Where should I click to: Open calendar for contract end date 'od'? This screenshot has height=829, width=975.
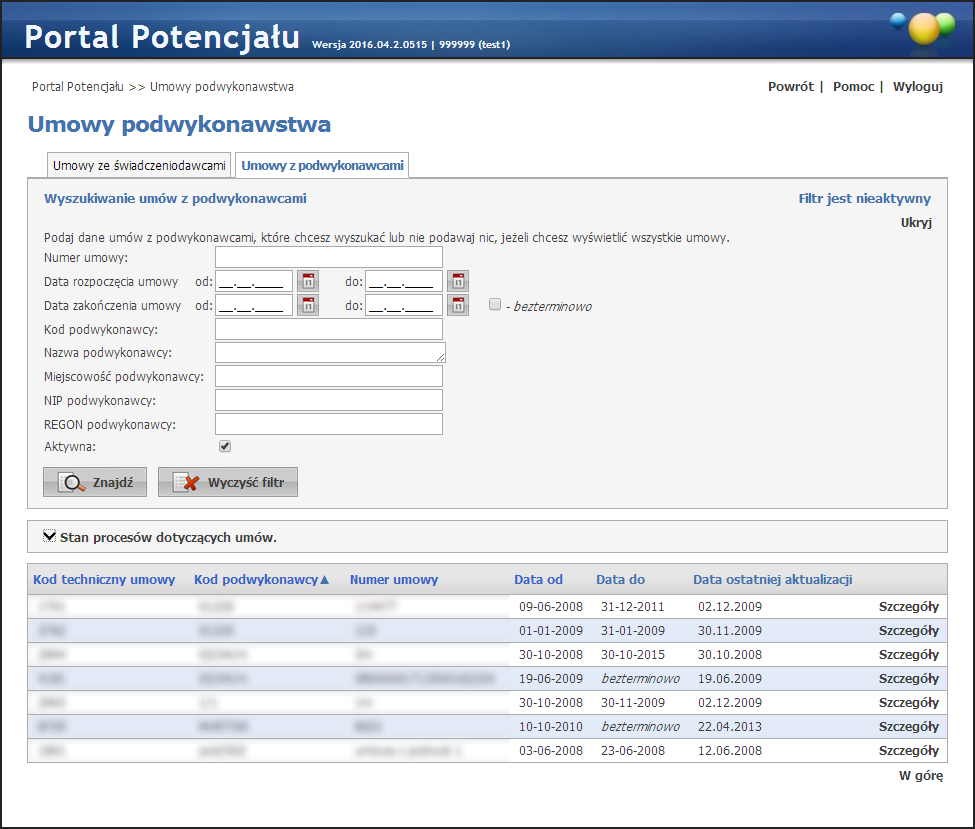point(308,305)
